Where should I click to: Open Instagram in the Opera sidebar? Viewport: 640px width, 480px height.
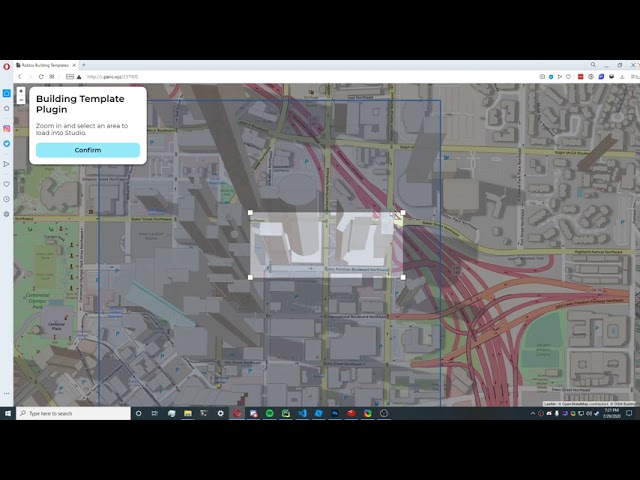pyautogui.click(x=7, y=129)
